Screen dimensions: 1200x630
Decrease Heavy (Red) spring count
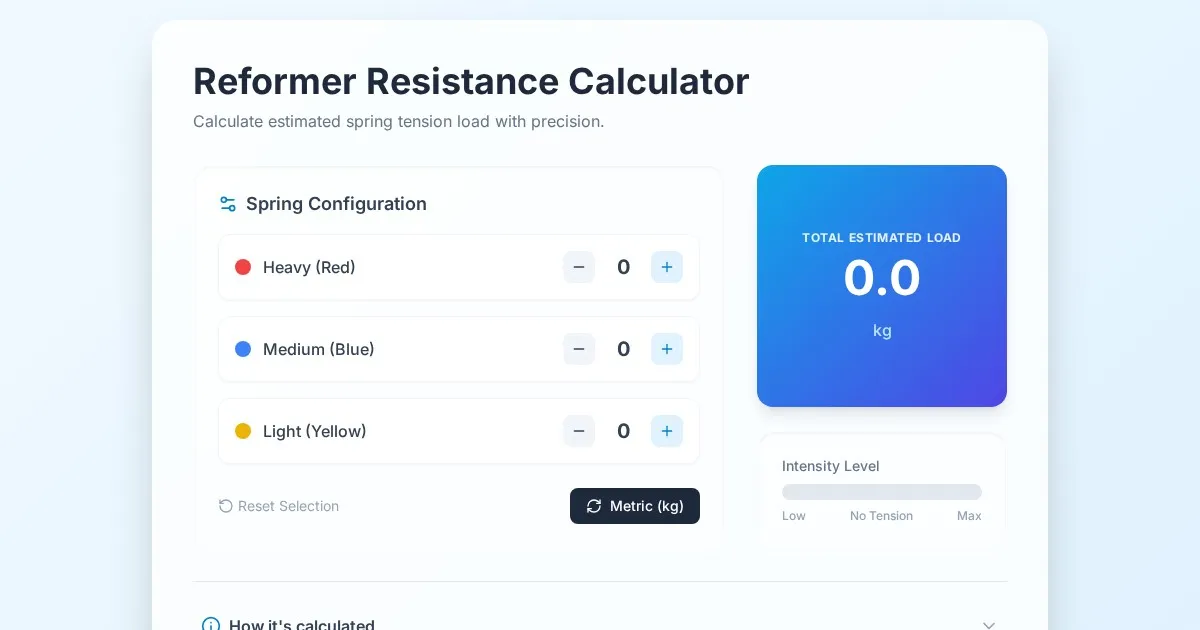point(579,267)
